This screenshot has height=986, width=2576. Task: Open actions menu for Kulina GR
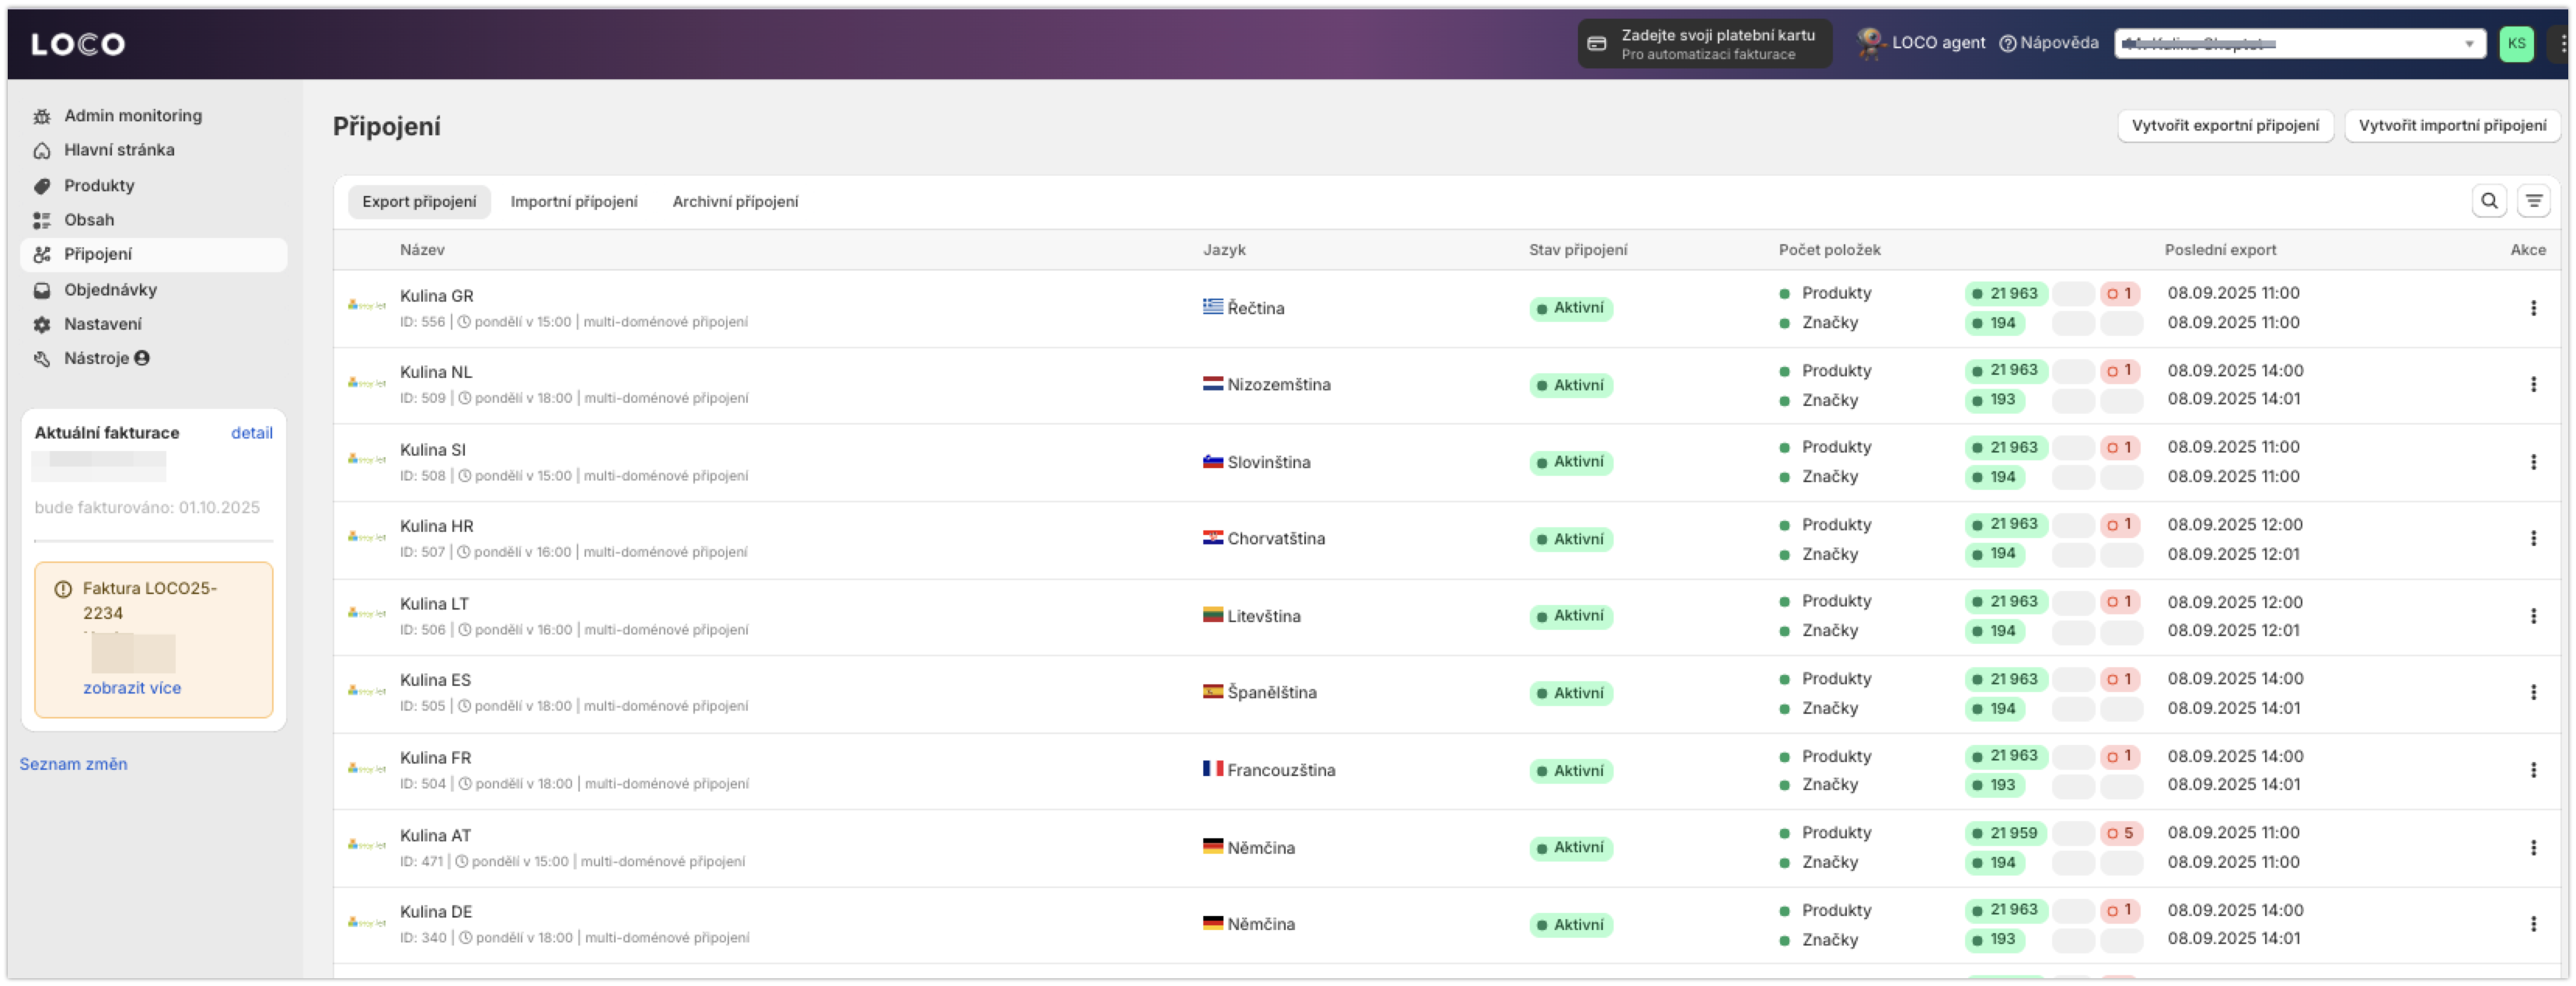click(x=2532, y=308)
